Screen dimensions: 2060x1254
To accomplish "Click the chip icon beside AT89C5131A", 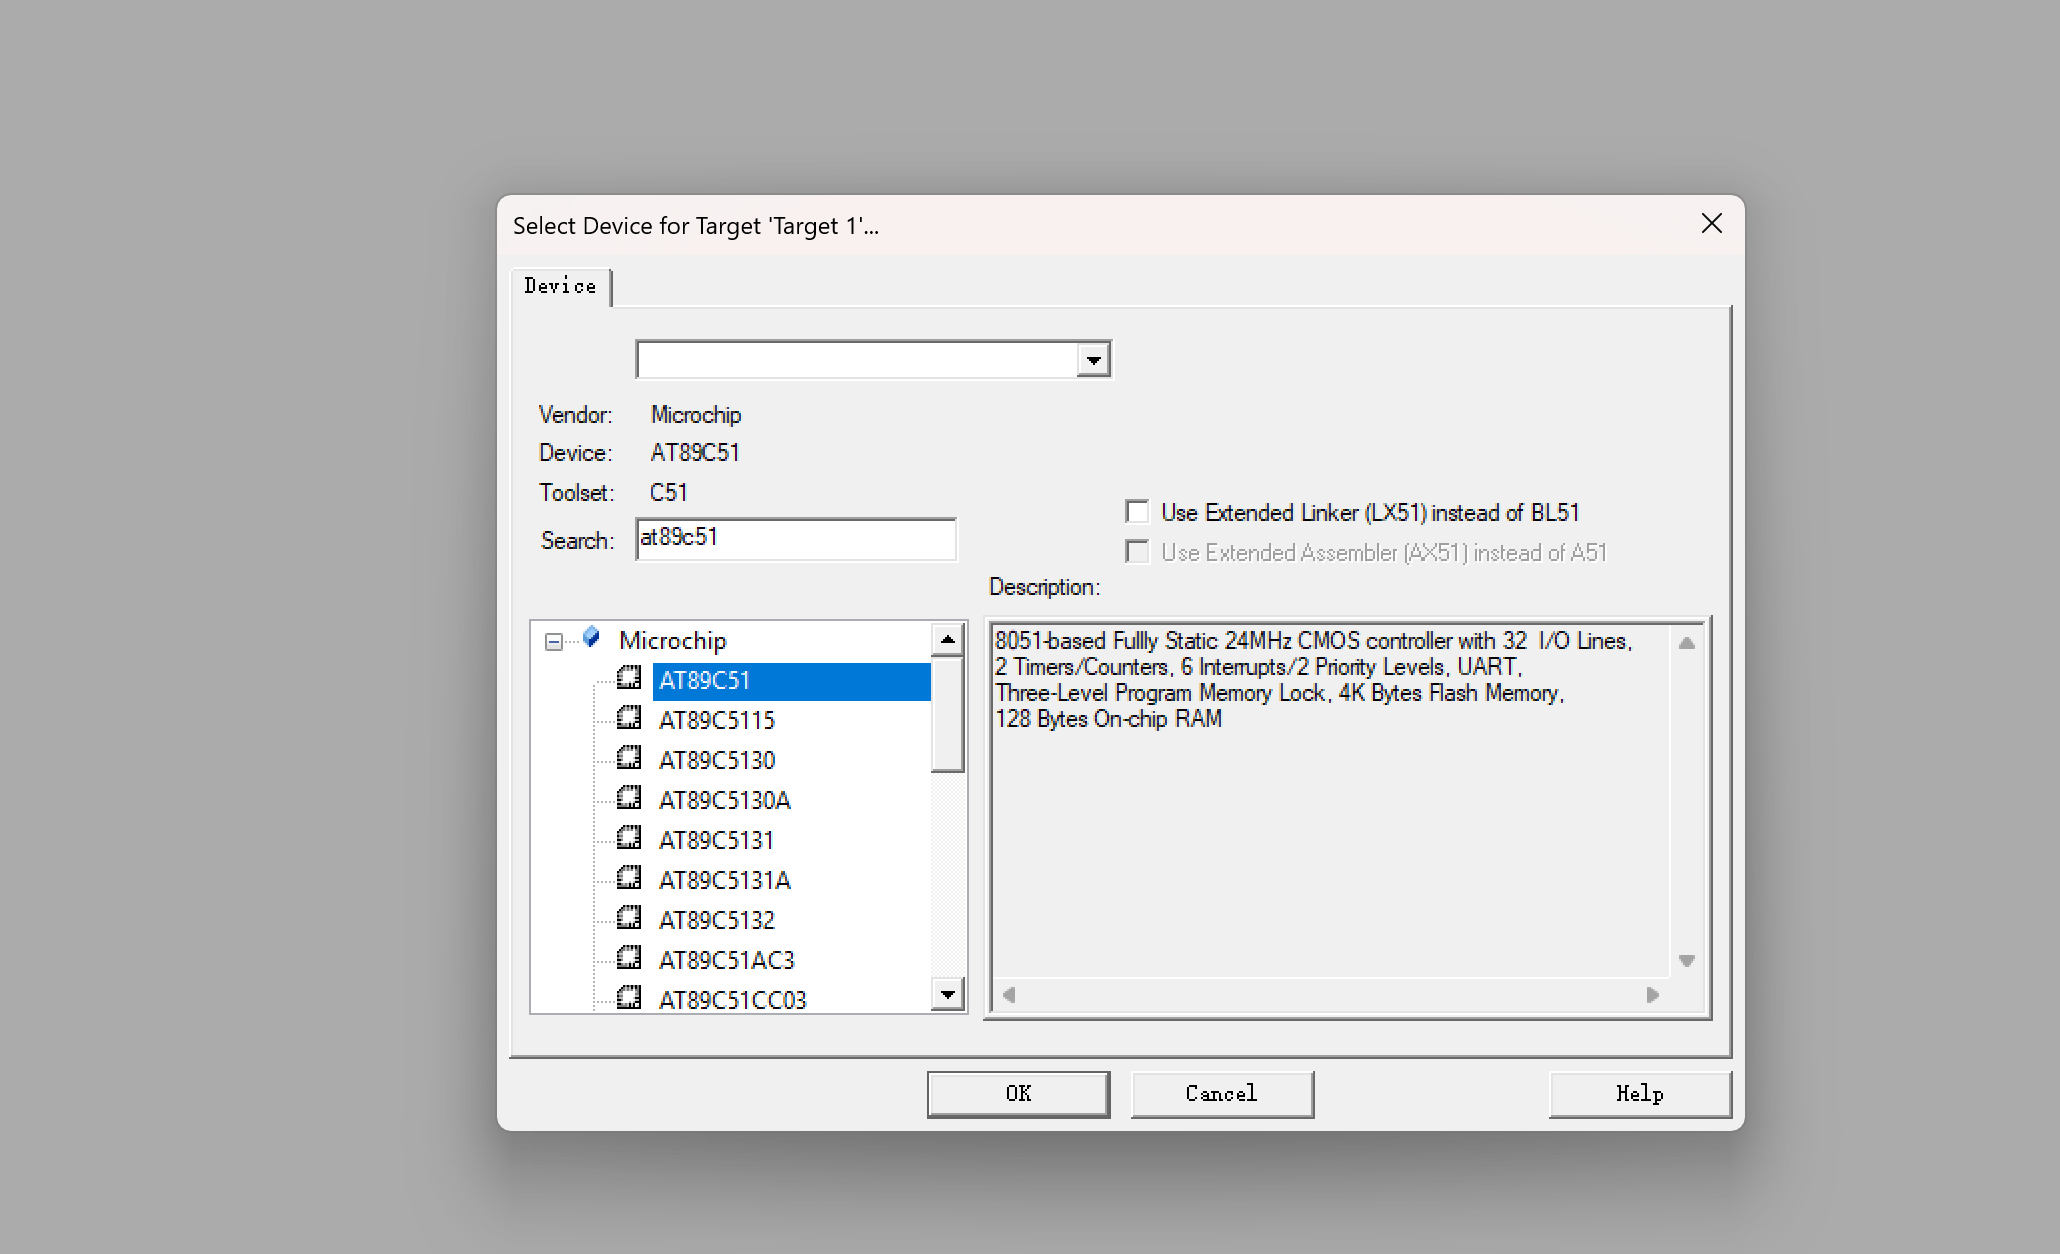I will click(x=629, y=878).
